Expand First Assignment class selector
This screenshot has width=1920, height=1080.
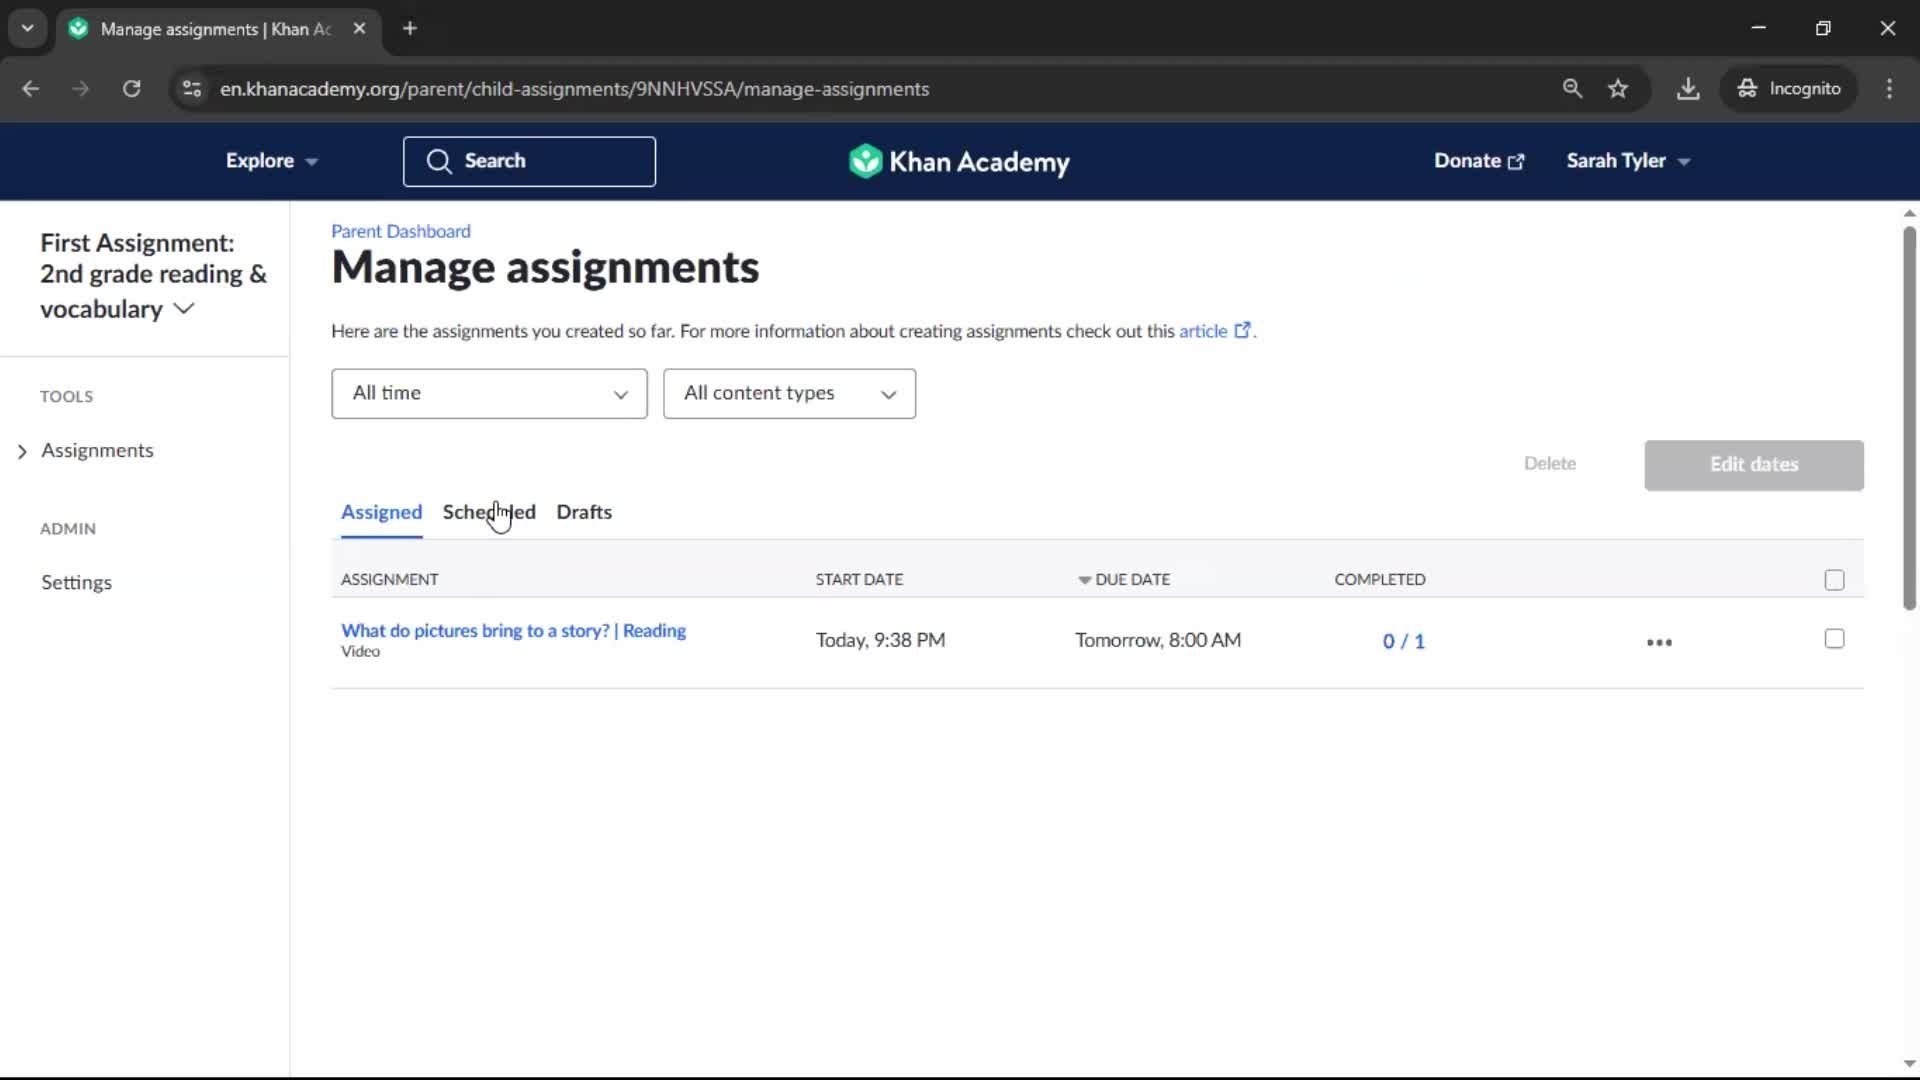tap(153, 277)
